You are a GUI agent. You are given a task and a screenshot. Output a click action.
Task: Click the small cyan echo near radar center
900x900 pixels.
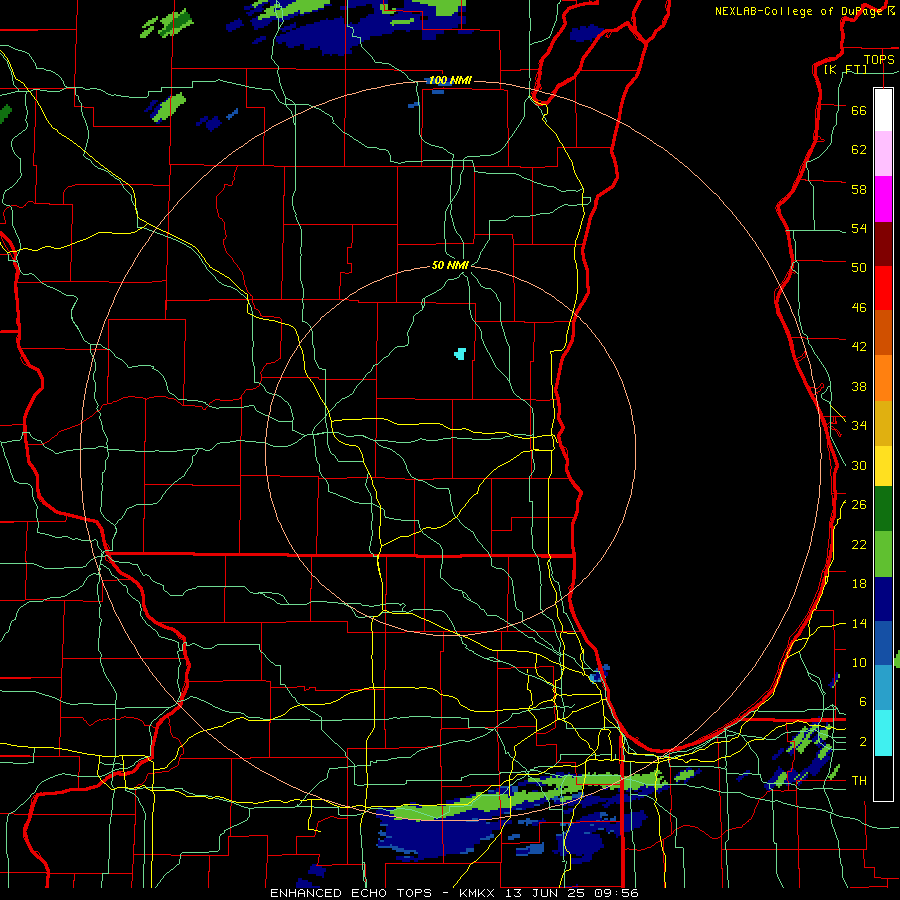(460, 354)
